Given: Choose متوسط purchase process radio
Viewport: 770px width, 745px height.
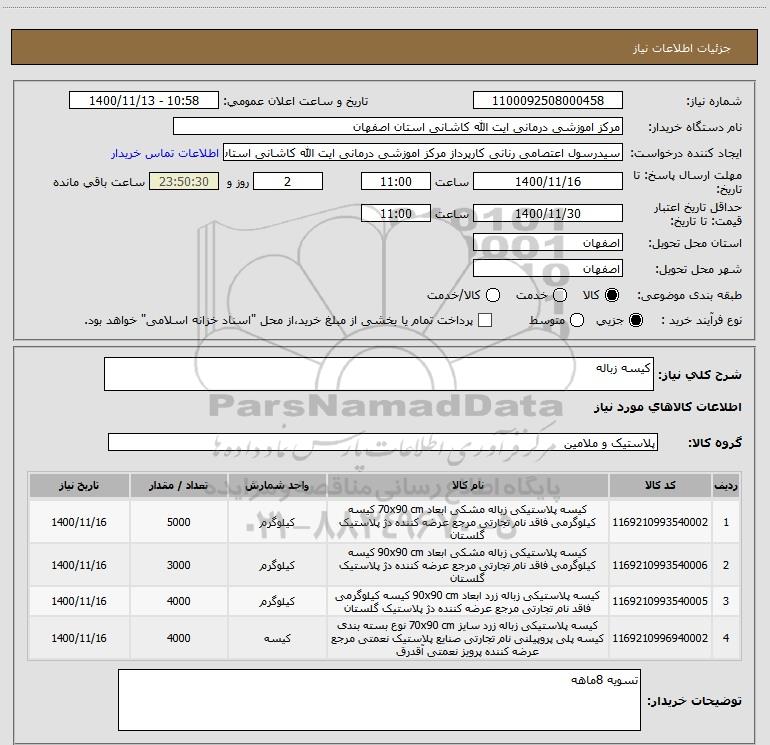Looking at the screenshot, I should [x=577, y=320].
